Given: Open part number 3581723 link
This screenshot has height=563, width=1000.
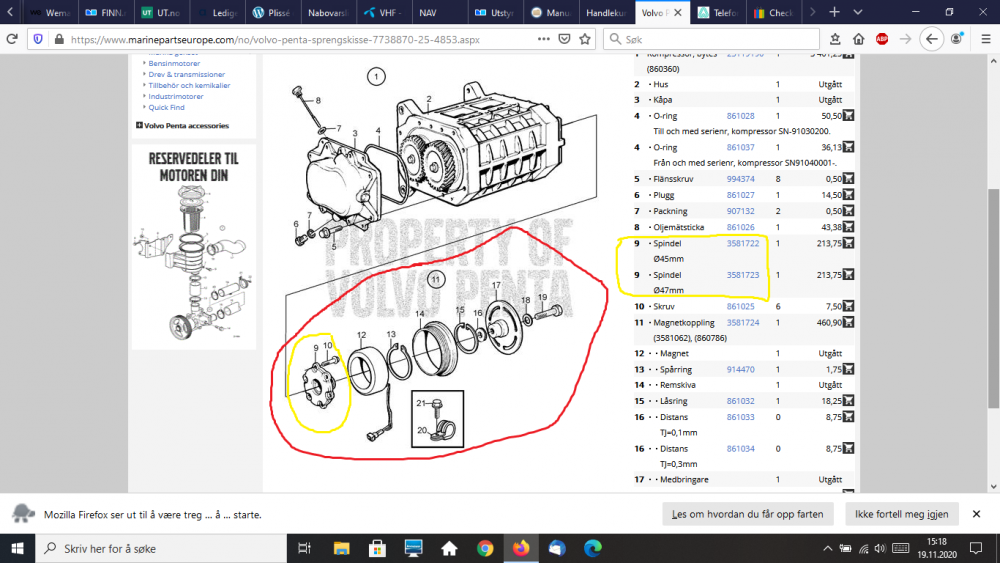Looking at the screenshot, I should coord(743,275).
